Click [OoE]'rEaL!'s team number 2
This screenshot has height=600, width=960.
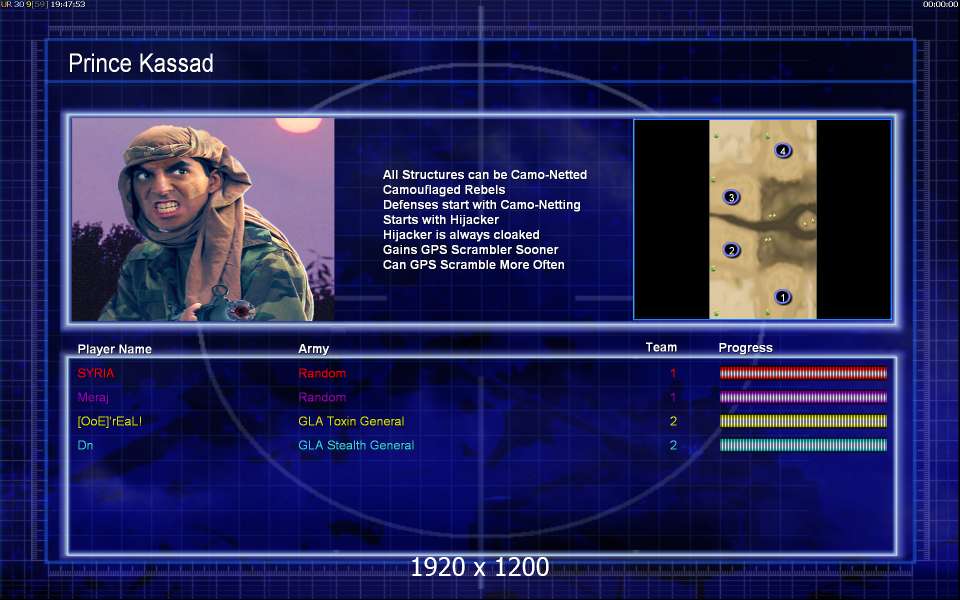coord(673,421)
